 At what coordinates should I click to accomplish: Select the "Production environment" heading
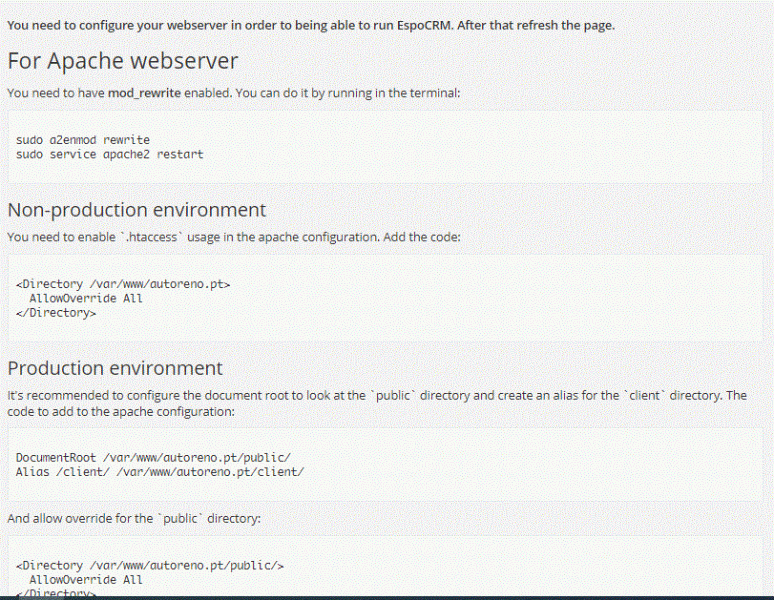(115, 368)
